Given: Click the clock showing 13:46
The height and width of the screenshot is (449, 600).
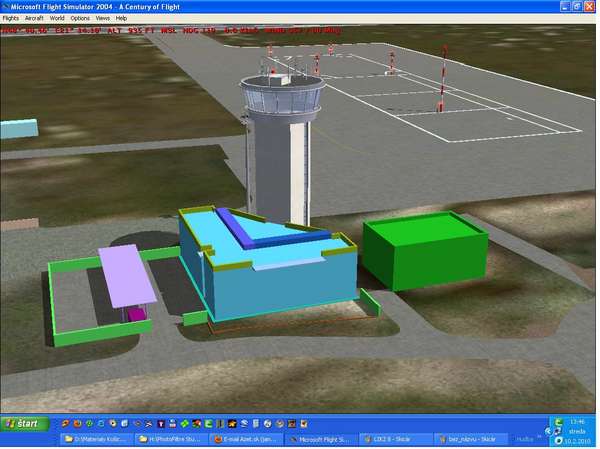Looking at the screenshot, I should pos(577,422).
